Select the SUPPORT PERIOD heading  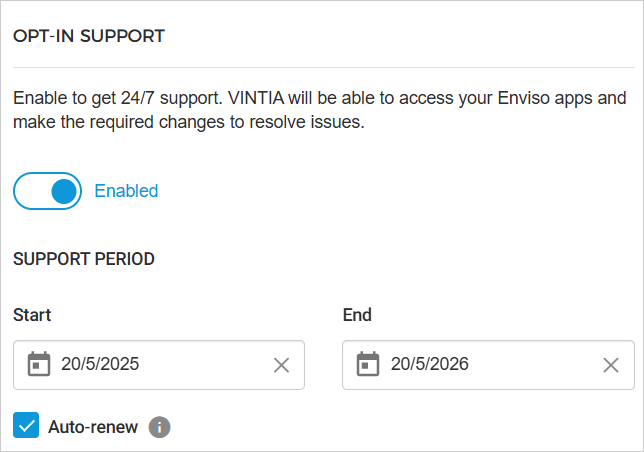pos(84,259)
